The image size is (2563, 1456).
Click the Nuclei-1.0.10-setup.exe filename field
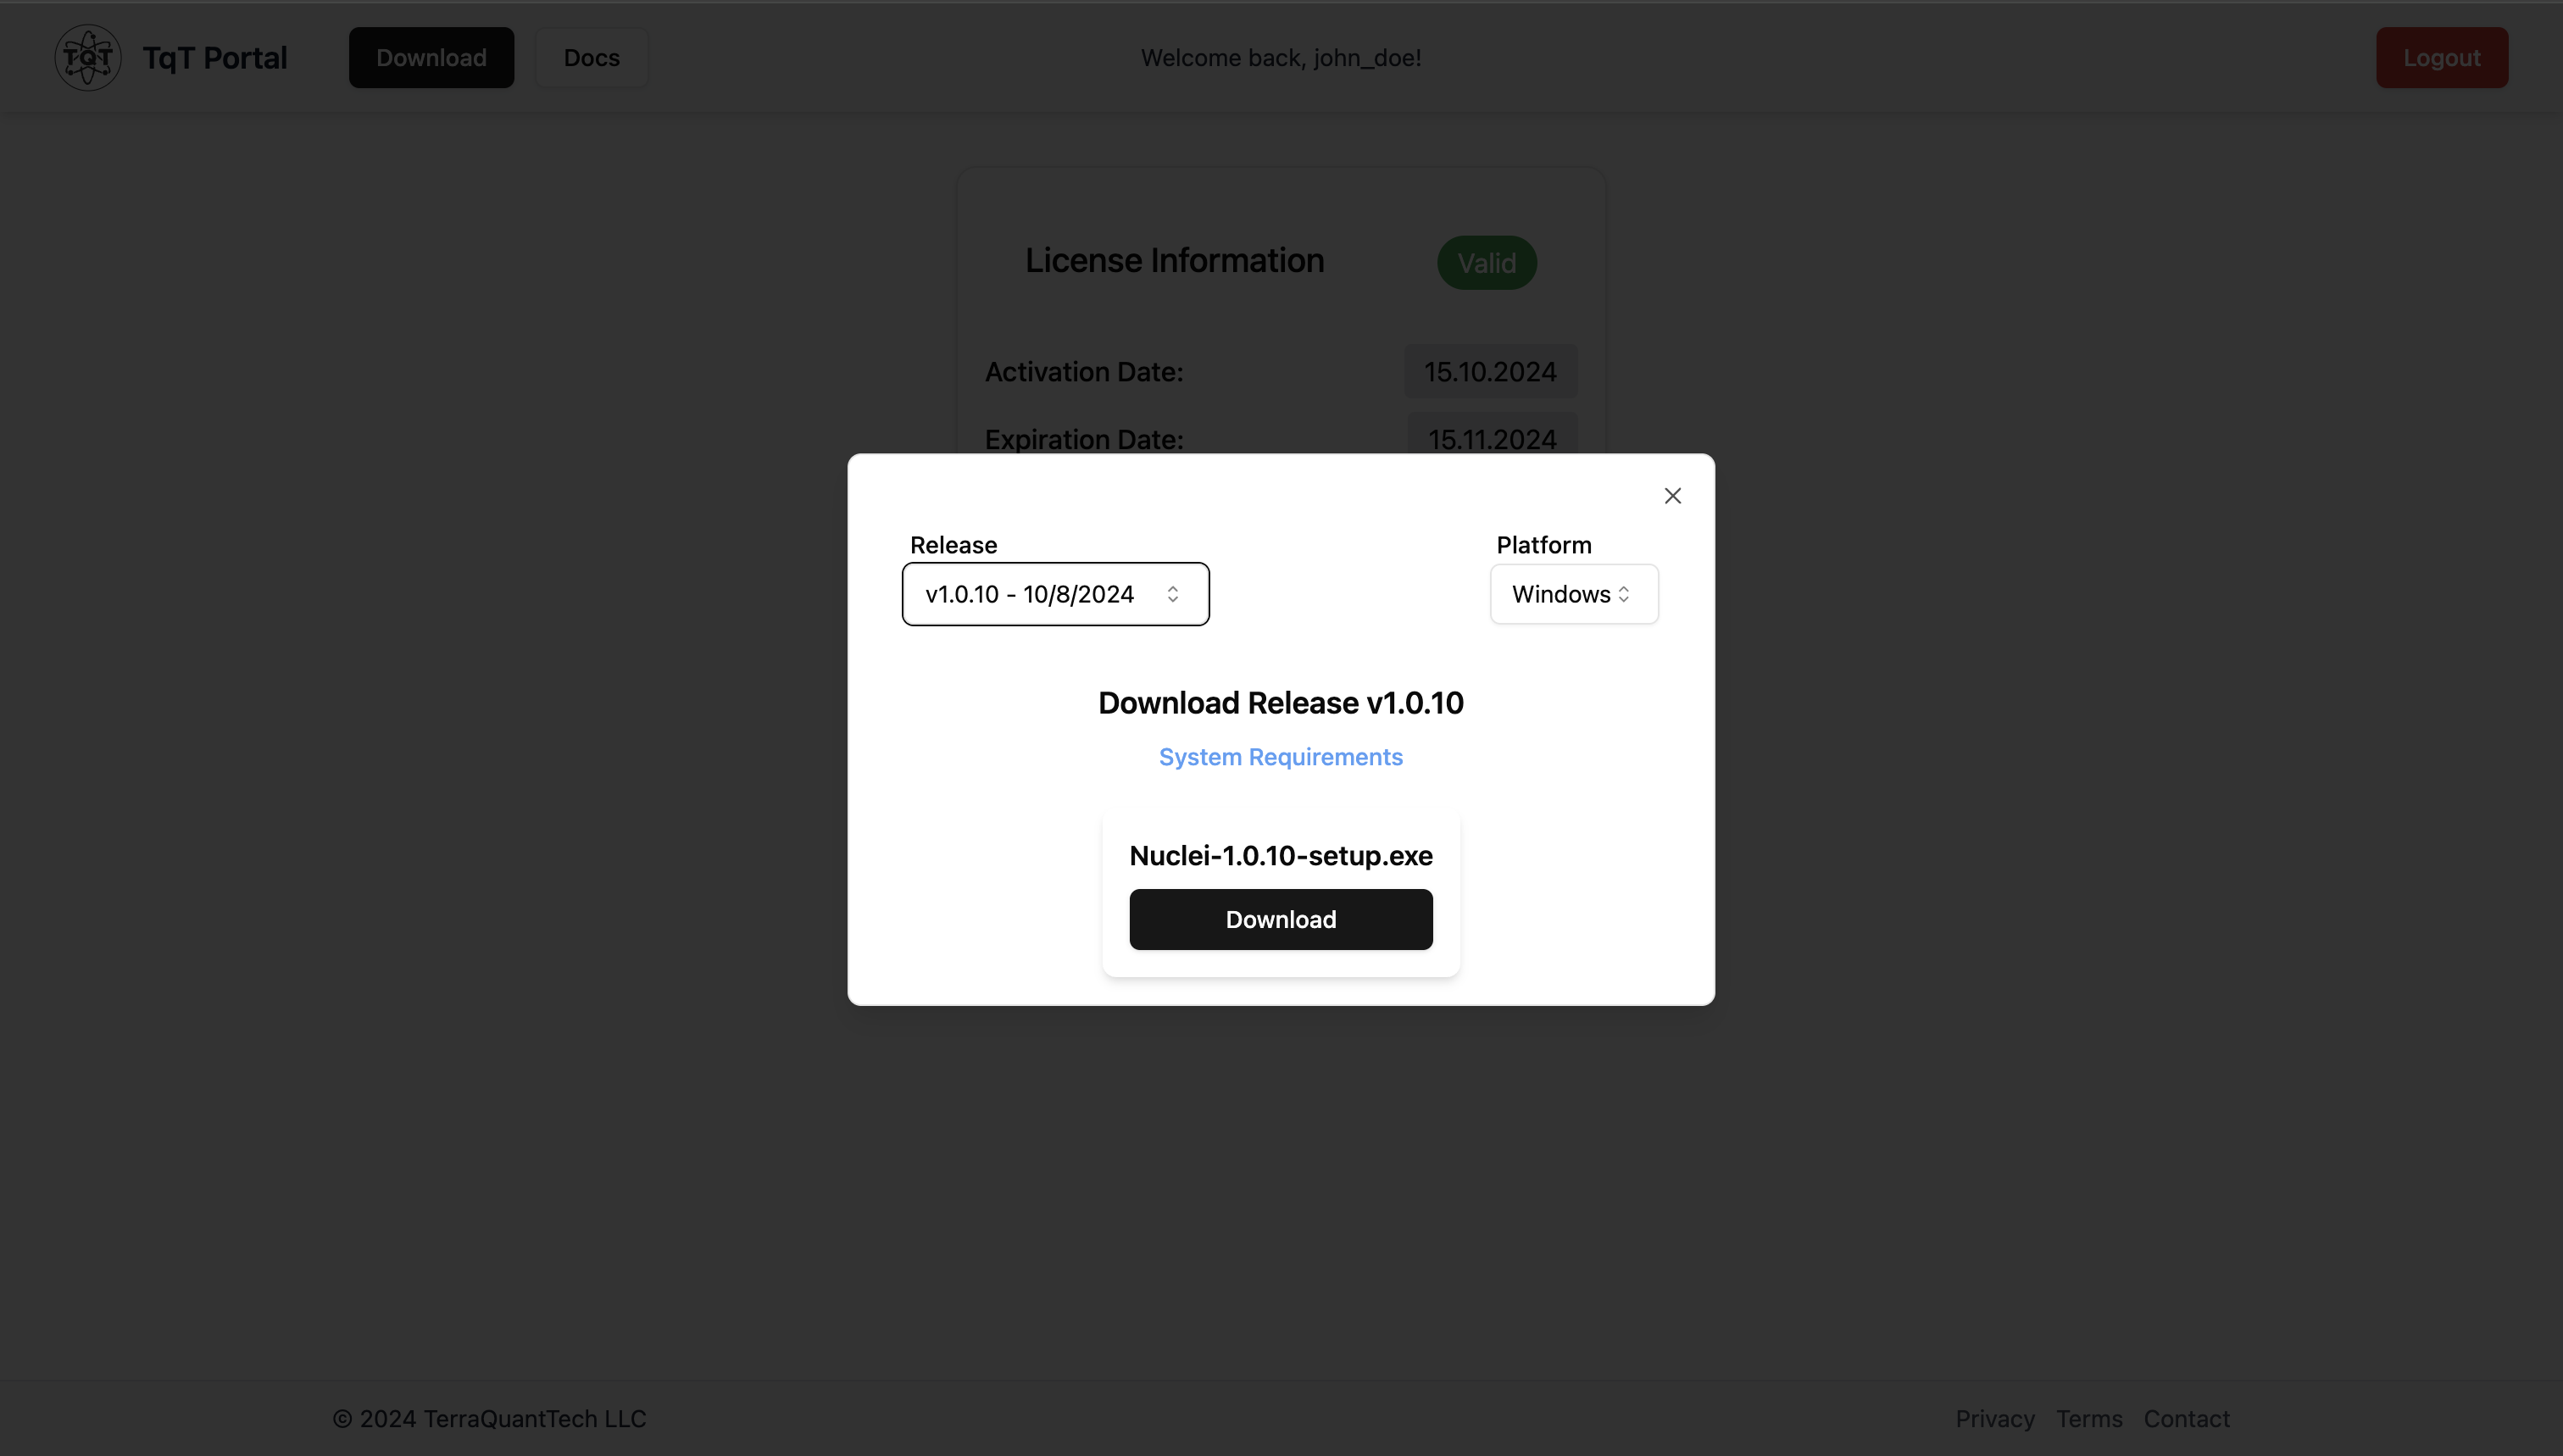click(1281, 856)
